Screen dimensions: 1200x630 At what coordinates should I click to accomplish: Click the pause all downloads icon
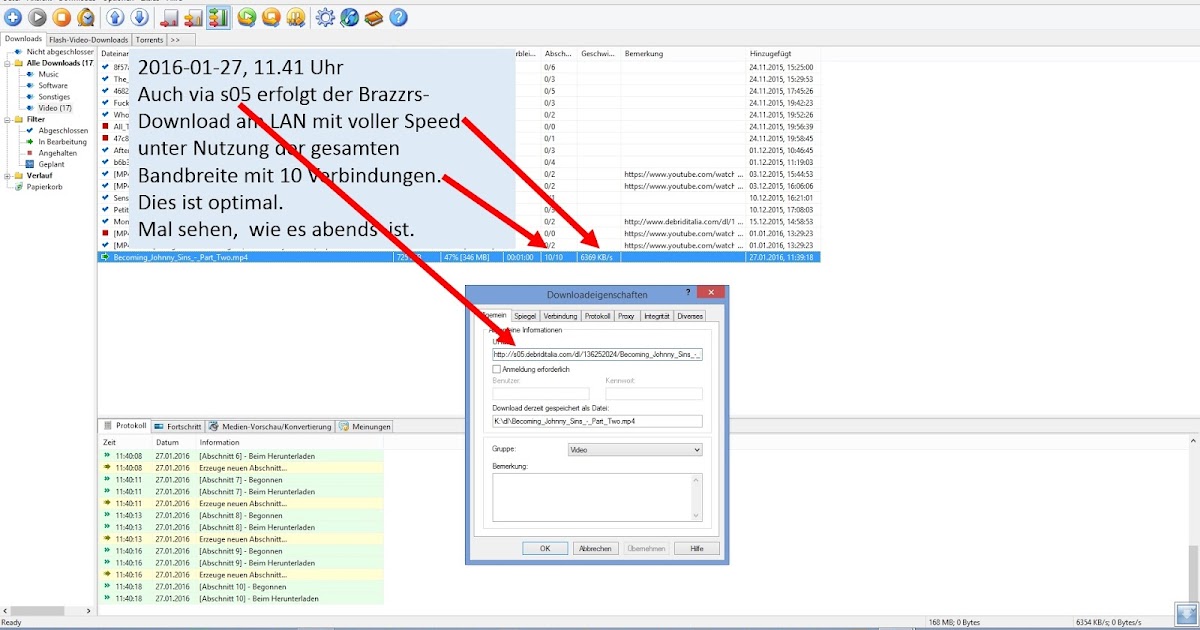(x=295, y=17)
